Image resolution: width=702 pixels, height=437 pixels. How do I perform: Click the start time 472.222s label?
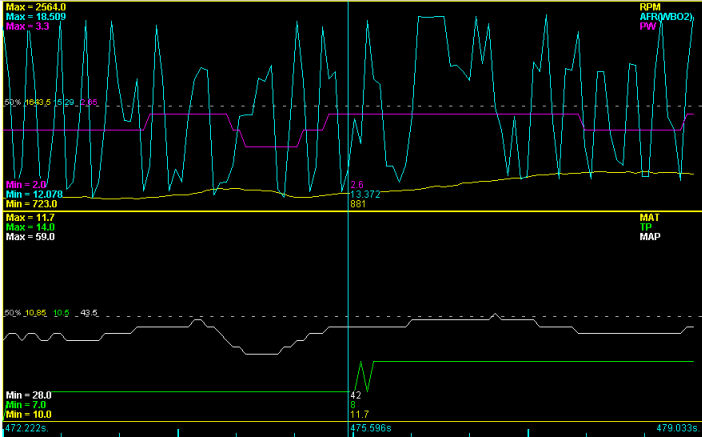click(x=26, y=427)
